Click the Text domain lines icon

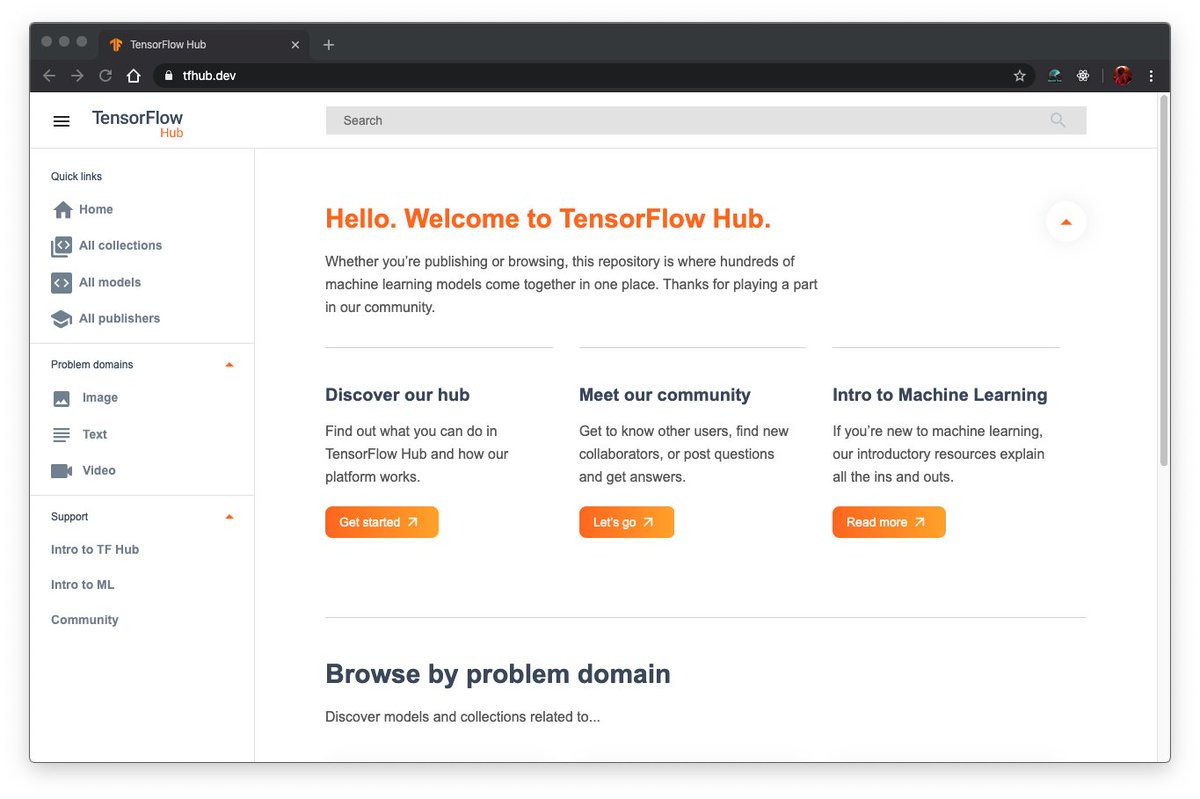tap(62, 435)
